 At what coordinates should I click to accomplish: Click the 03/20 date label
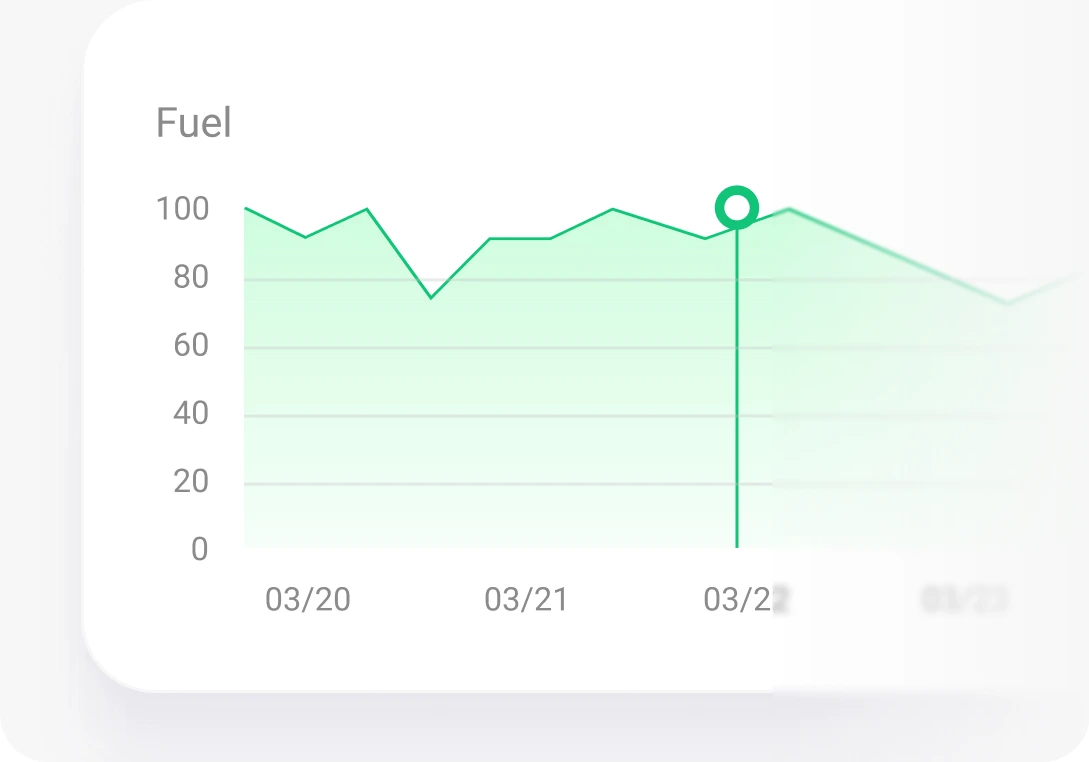(x=308, y=599)
